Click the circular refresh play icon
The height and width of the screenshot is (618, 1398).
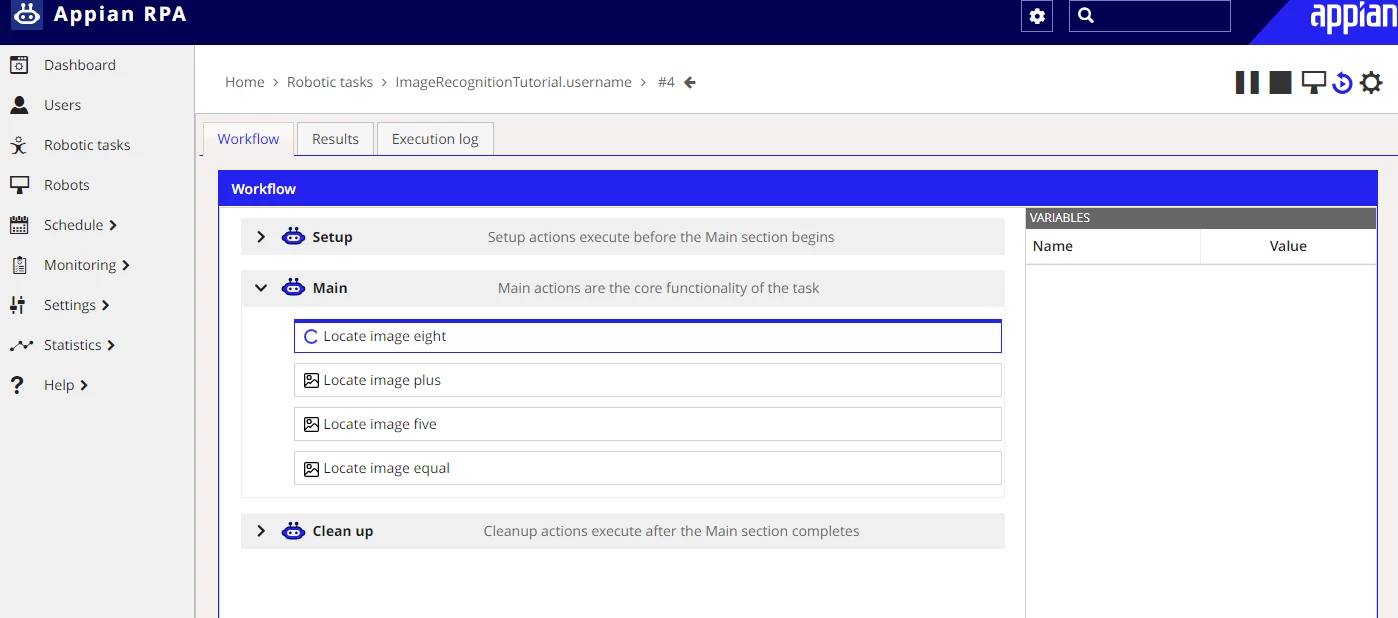(x=1342, y=83)
